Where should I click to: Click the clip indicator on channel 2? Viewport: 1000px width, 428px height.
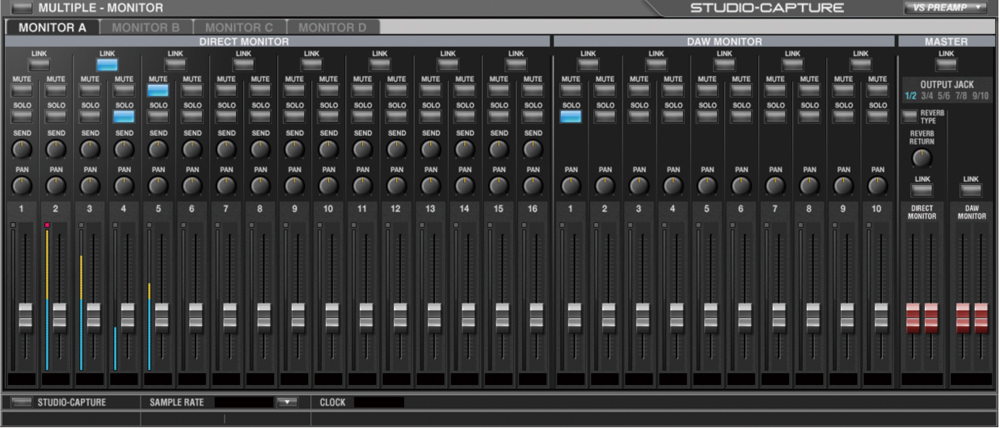point(47,225)
